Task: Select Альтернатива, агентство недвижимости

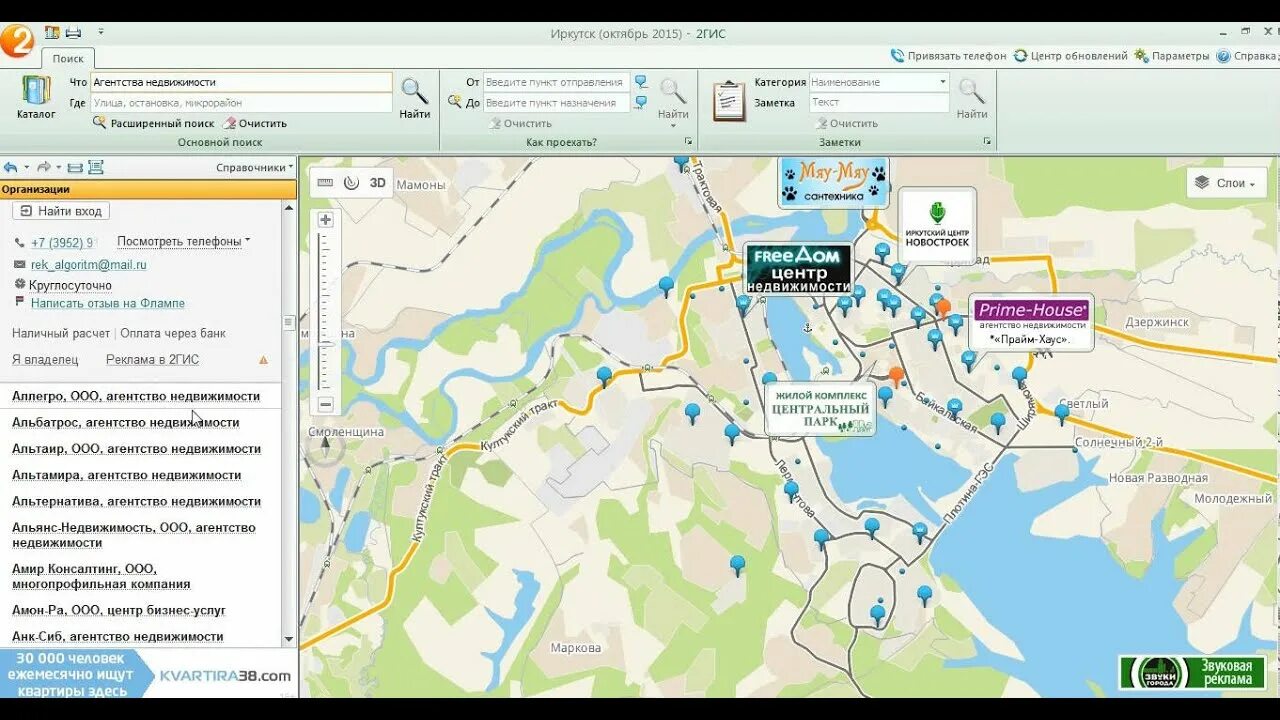Action: coord(136,501)
